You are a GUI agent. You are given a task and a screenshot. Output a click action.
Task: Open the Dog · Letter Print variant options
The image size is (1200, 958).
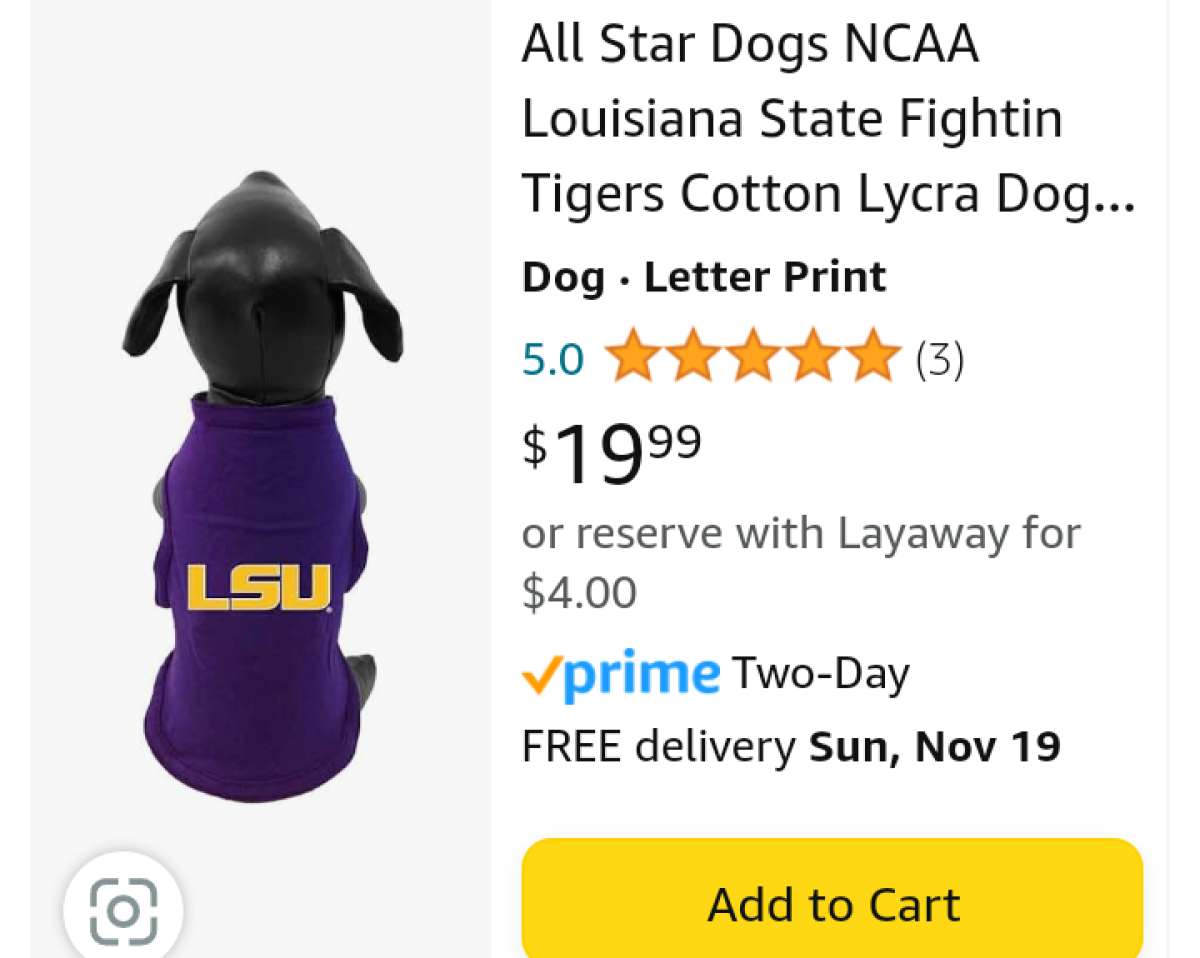702,277
